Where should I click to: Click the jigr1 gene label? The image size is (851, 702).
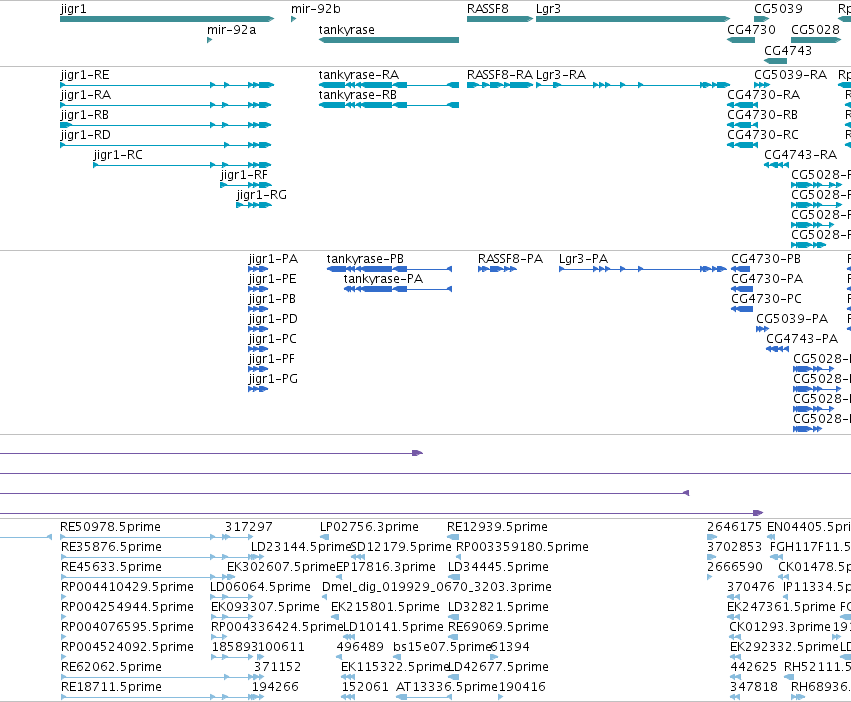tap(73, 9)
